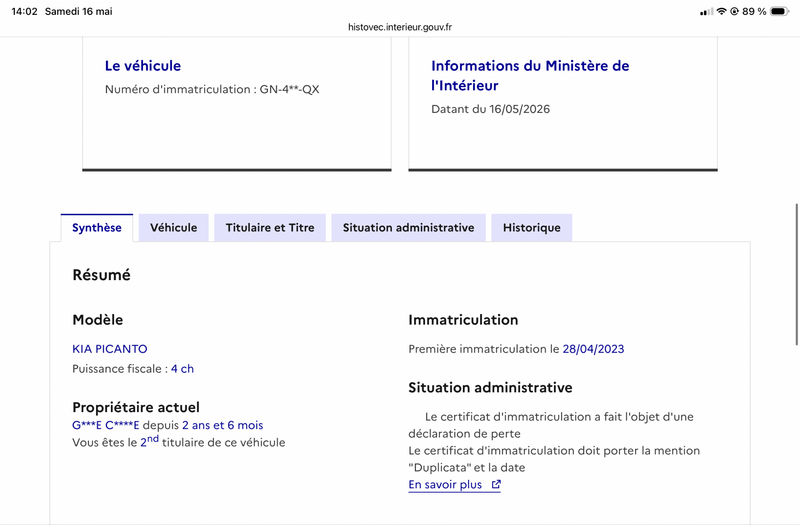Image resolution: width=800 pixels, height=525 pixels.
Task: Click the Résumé heading
Action: 102,275
